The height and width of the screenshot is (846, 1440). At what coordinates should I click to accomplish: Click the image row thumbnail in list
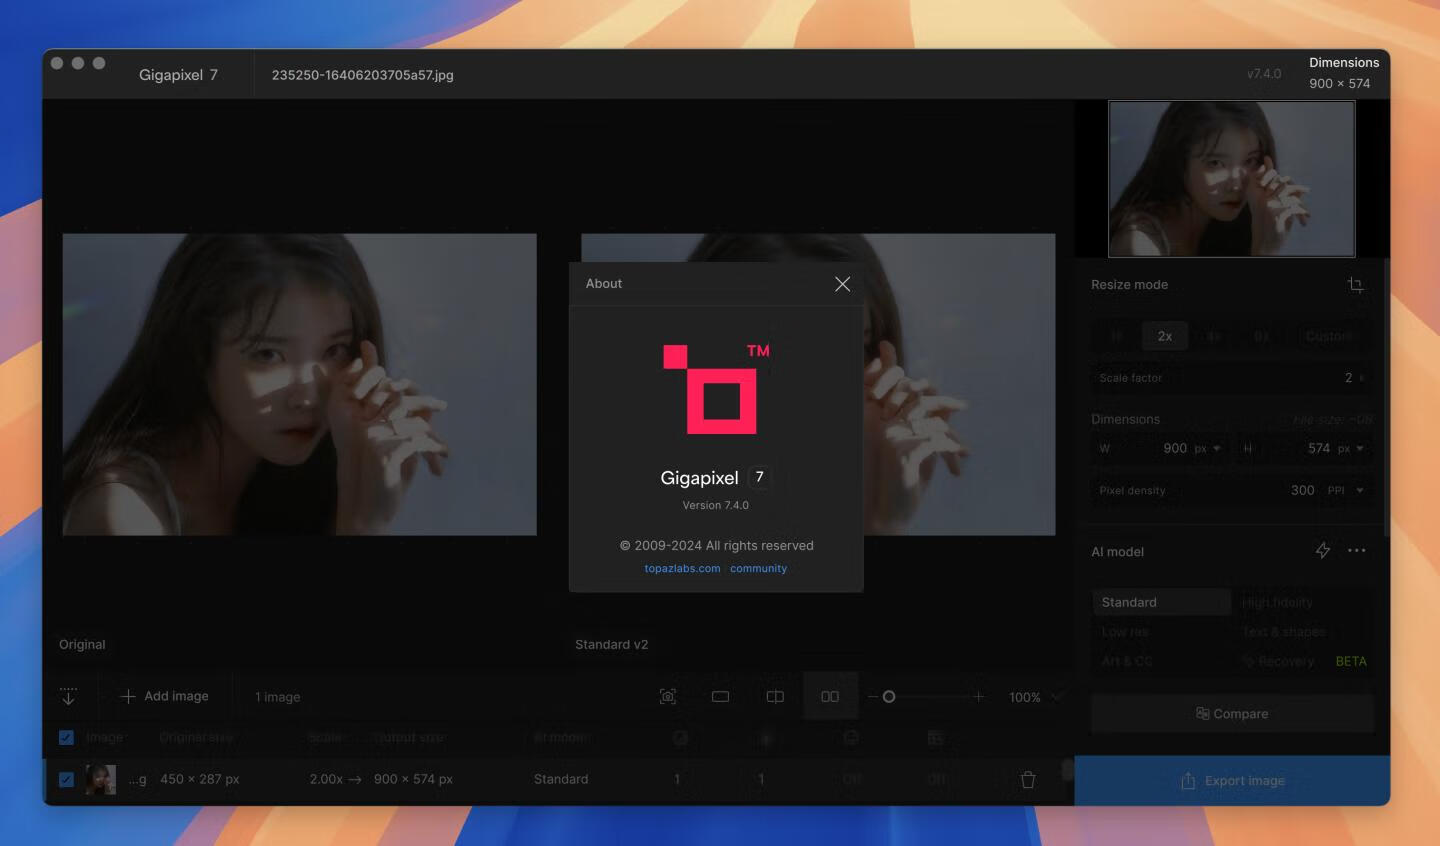(100, 779)
